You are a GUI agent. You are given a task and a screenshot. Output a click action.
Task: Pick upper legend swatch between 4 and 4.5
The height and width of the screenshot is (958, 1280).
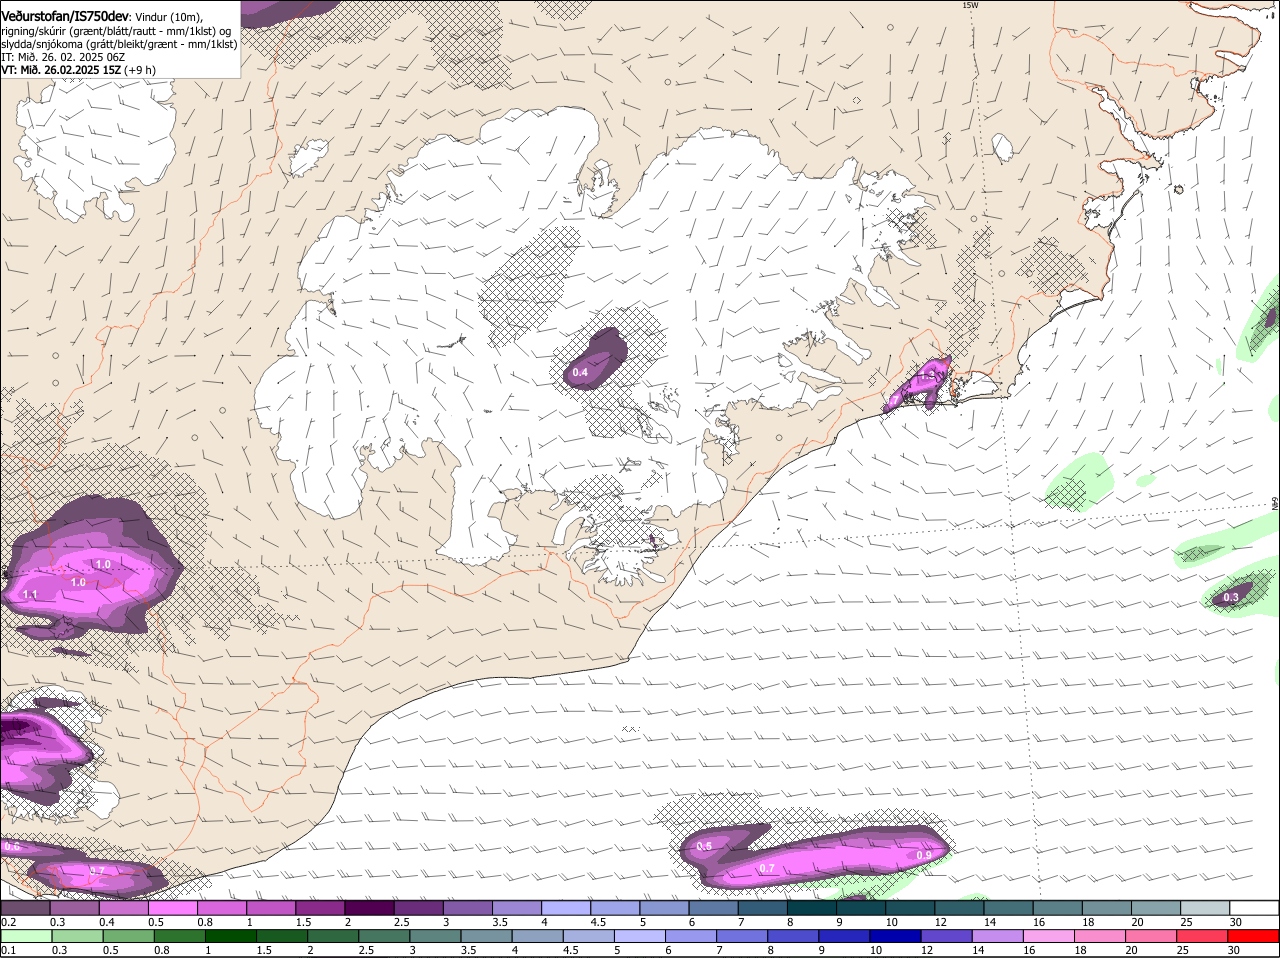565,907
